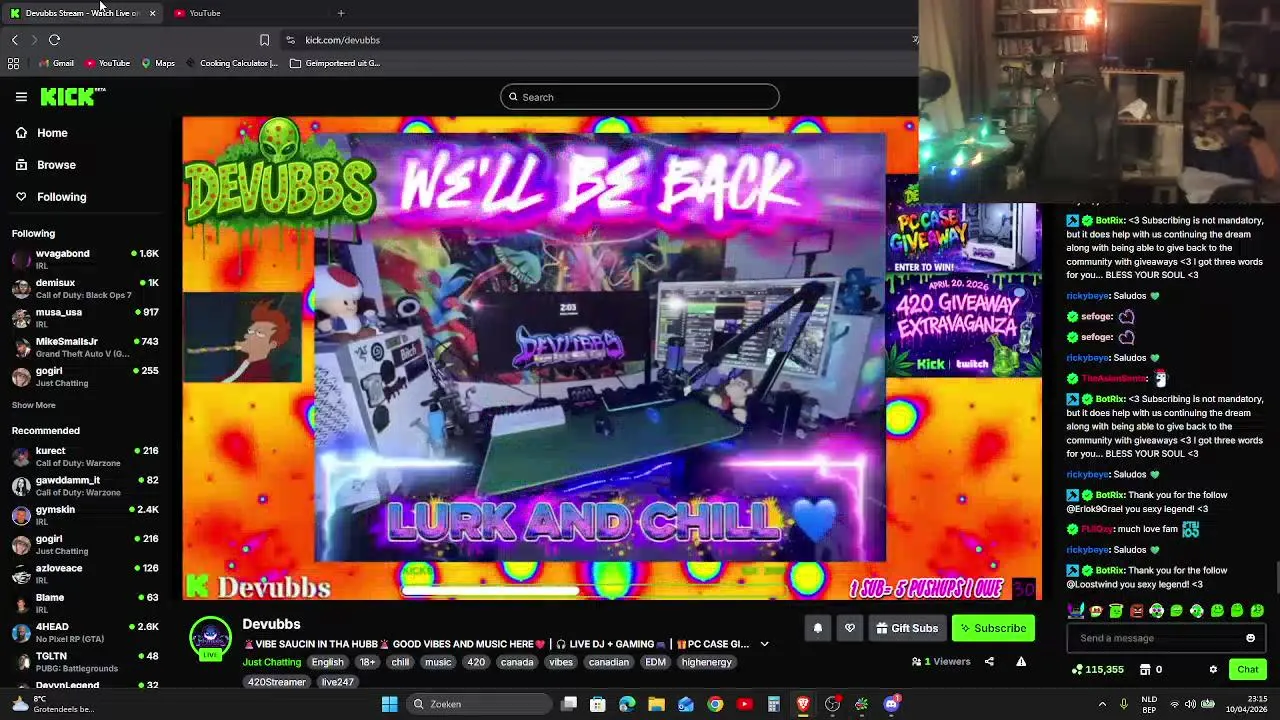The height and width of the screenshot is (720, 1280).
Task: Open Chrome from the taskbar
Action: click(x=715, y=704)
